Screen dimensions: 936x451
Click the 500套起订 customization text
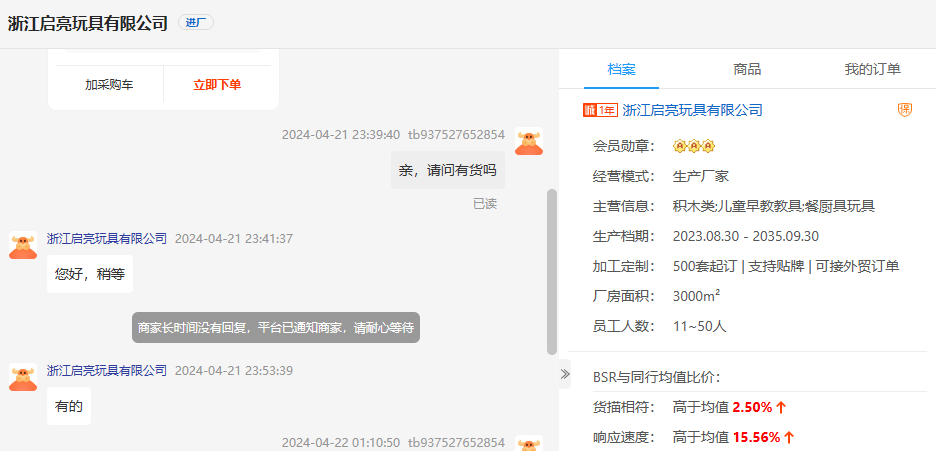tap(704, 266)
